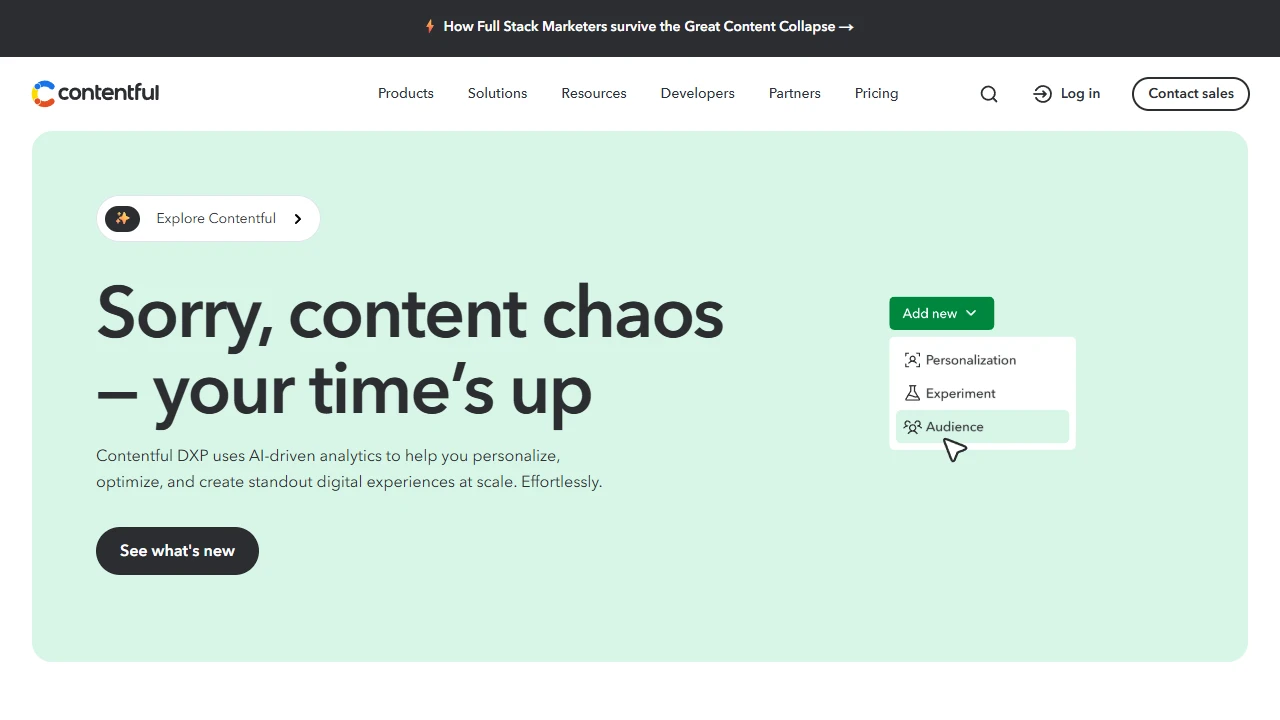Click the Experiment flask icon
The height and width of the screenshot is (720, 1280).
[912, 393]
